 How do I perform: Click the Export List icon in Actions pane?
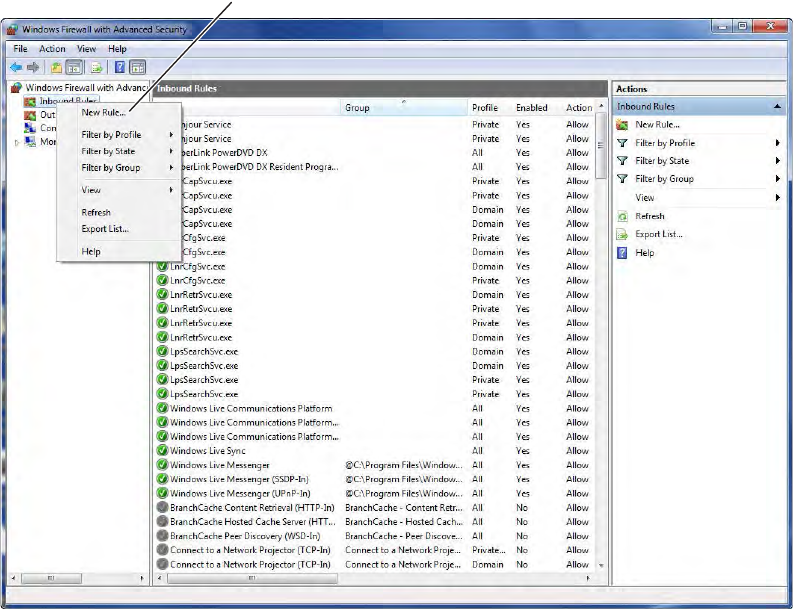tap(622, 234)
